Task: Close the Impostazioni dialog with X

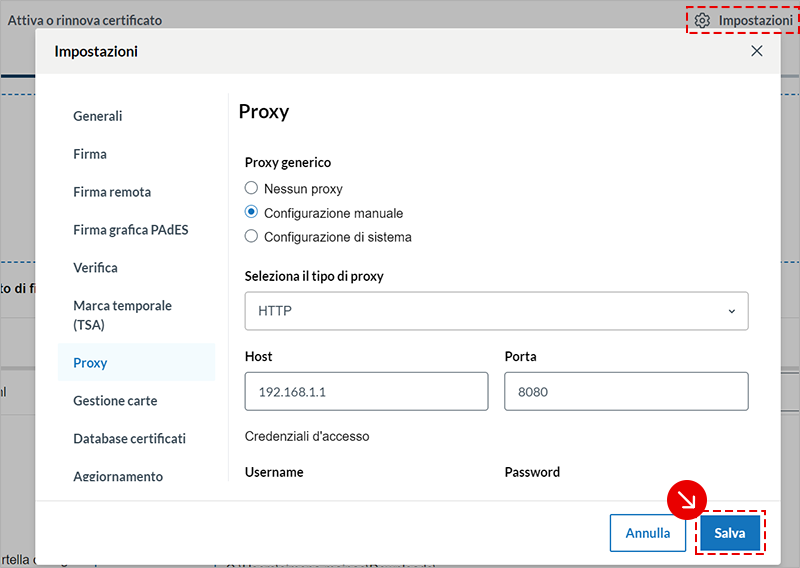Action: pyautogui.click(x=756, y=51)
